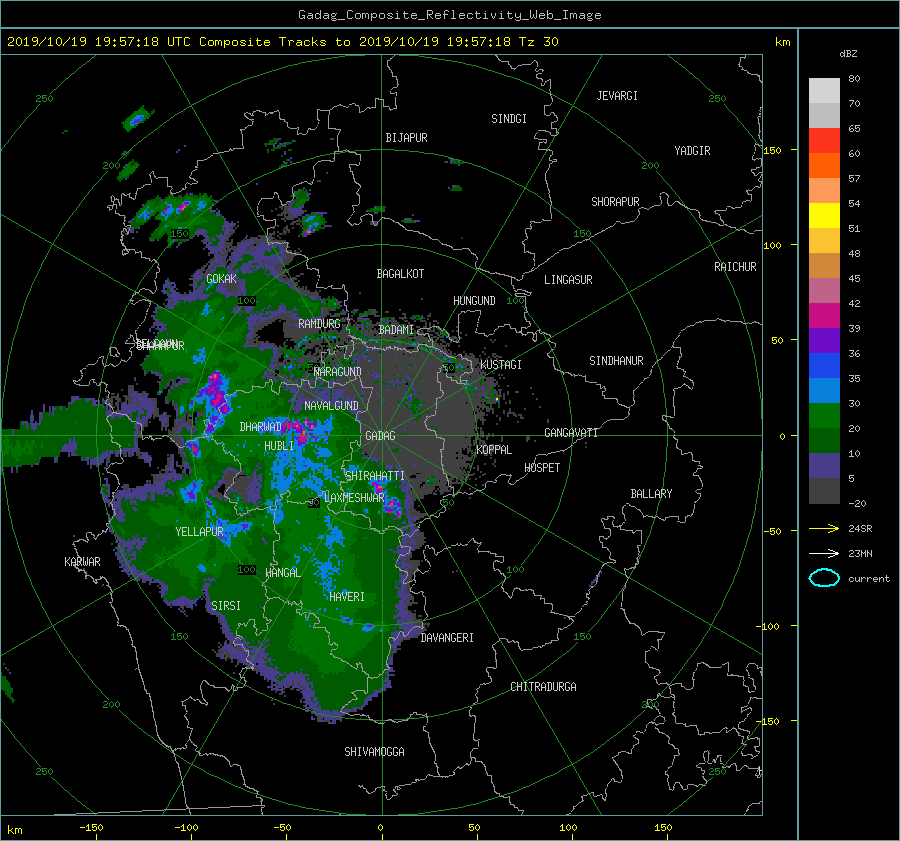Pick the white 70-80 dBZ color swatch
Screen dimensions: 900x841
point(824,91)
